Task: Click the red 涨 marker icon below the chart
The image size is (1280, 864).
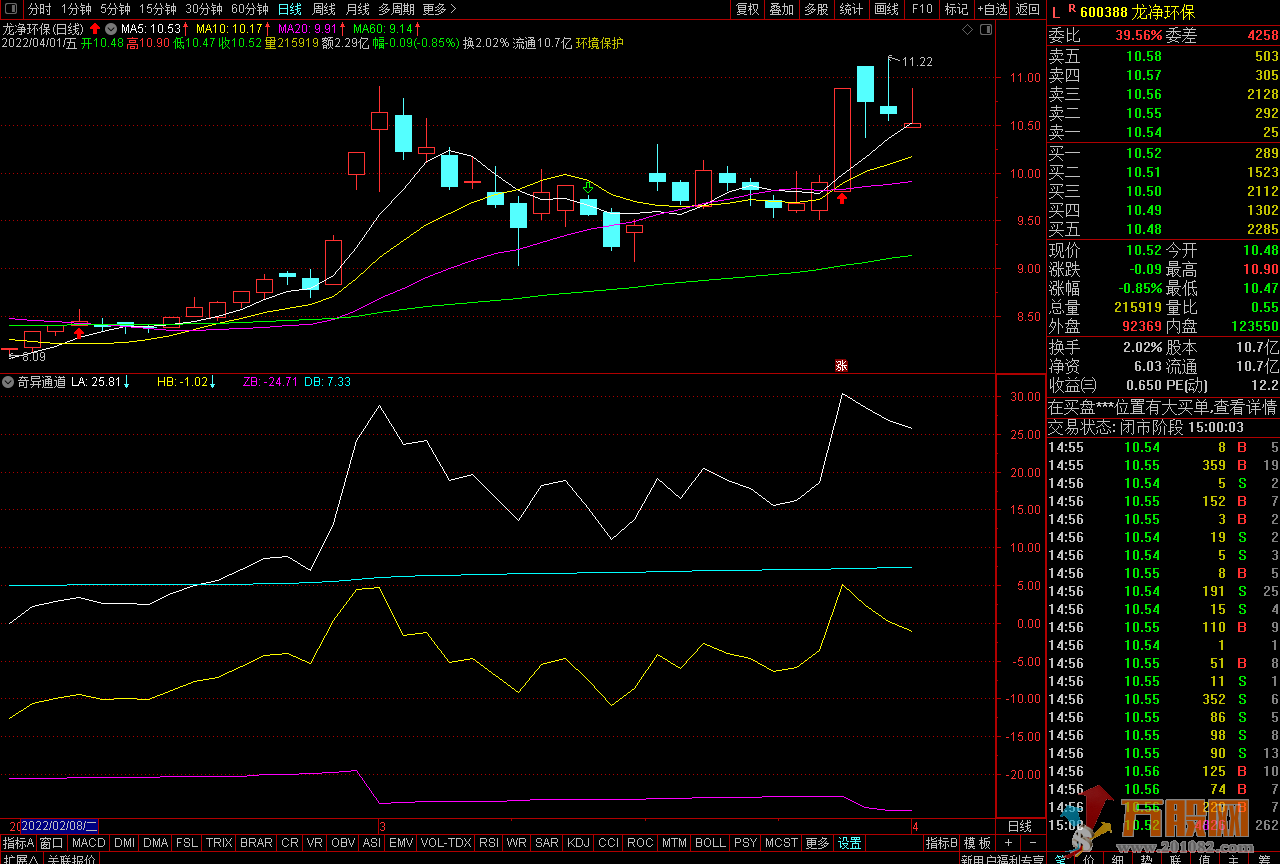Action: pos(841,366)
